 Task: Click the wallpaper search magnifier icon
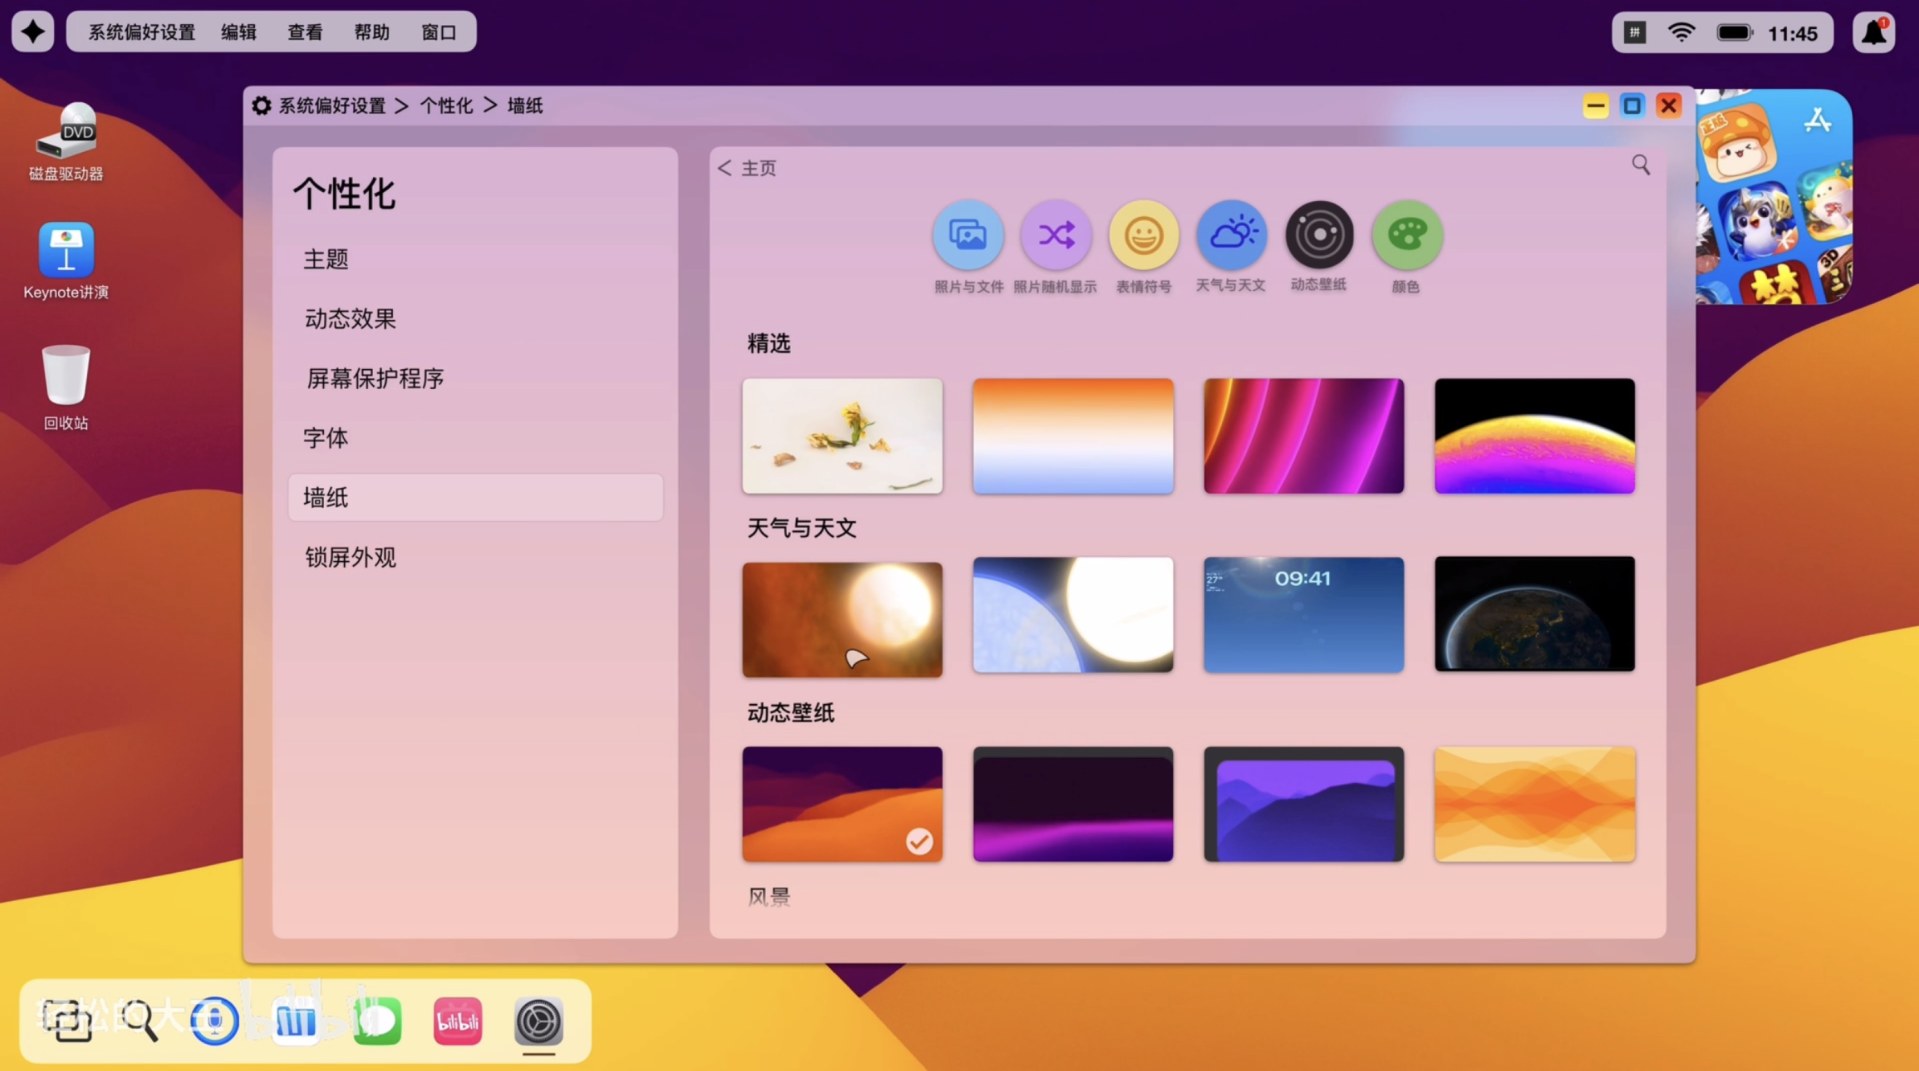pyautogui.click(x=1640, y=165)
